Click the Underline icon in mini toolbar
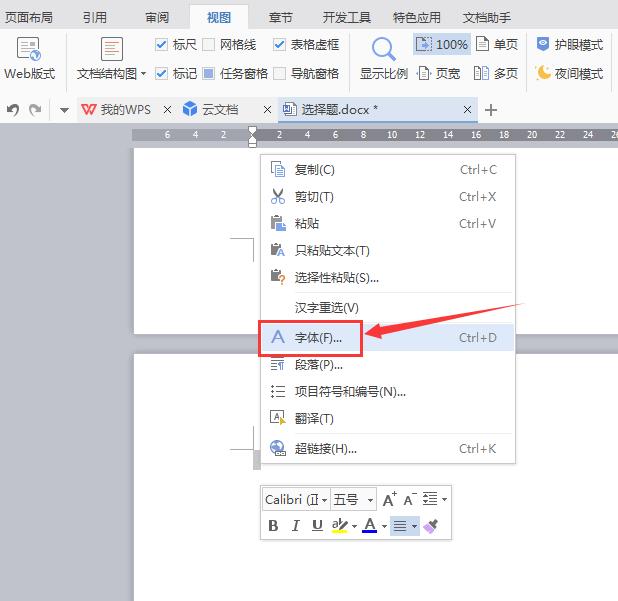The image size is (618, 601). coord(317,526)
